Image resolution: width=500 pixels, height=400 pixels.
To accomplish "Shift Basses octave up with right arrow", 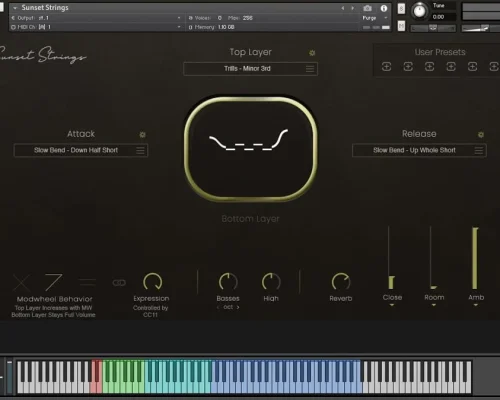I will click(x=238, y=307).
